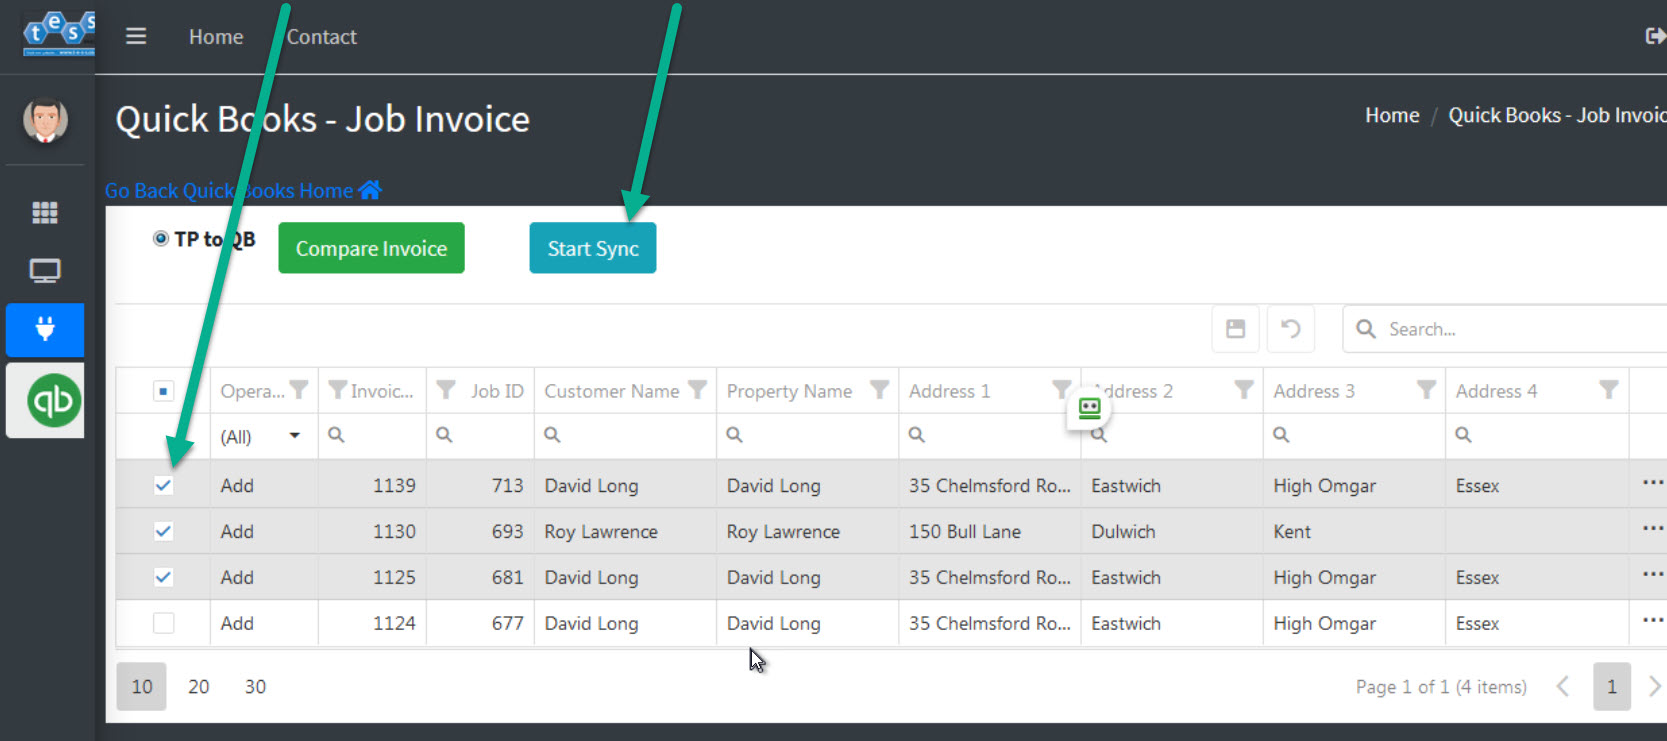
Task: Open more options for invoice 1124 row
Action: click(x=1652, y=621)
